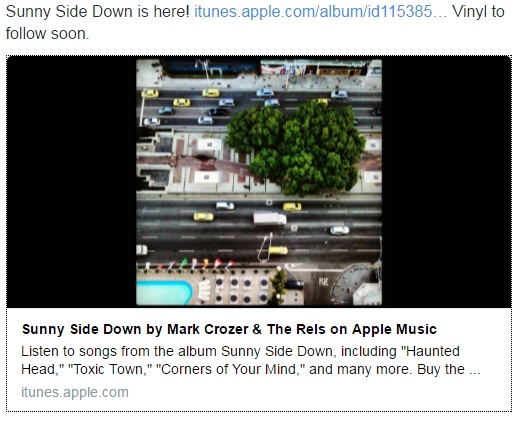Click the white truck on the lower road
The image size is (523, 426).
coord(270,219)
